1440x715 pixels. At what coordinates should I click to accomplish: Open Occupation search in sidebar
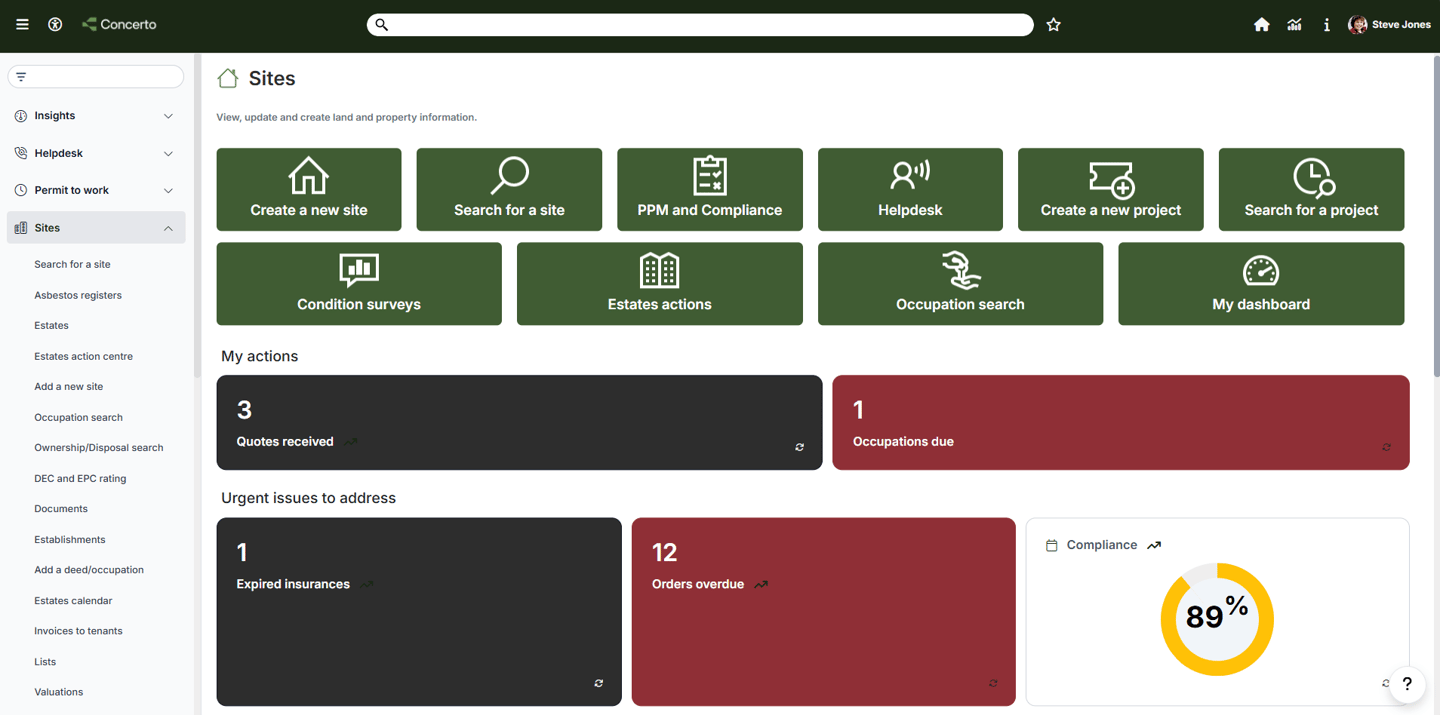(x=78, y=417)
